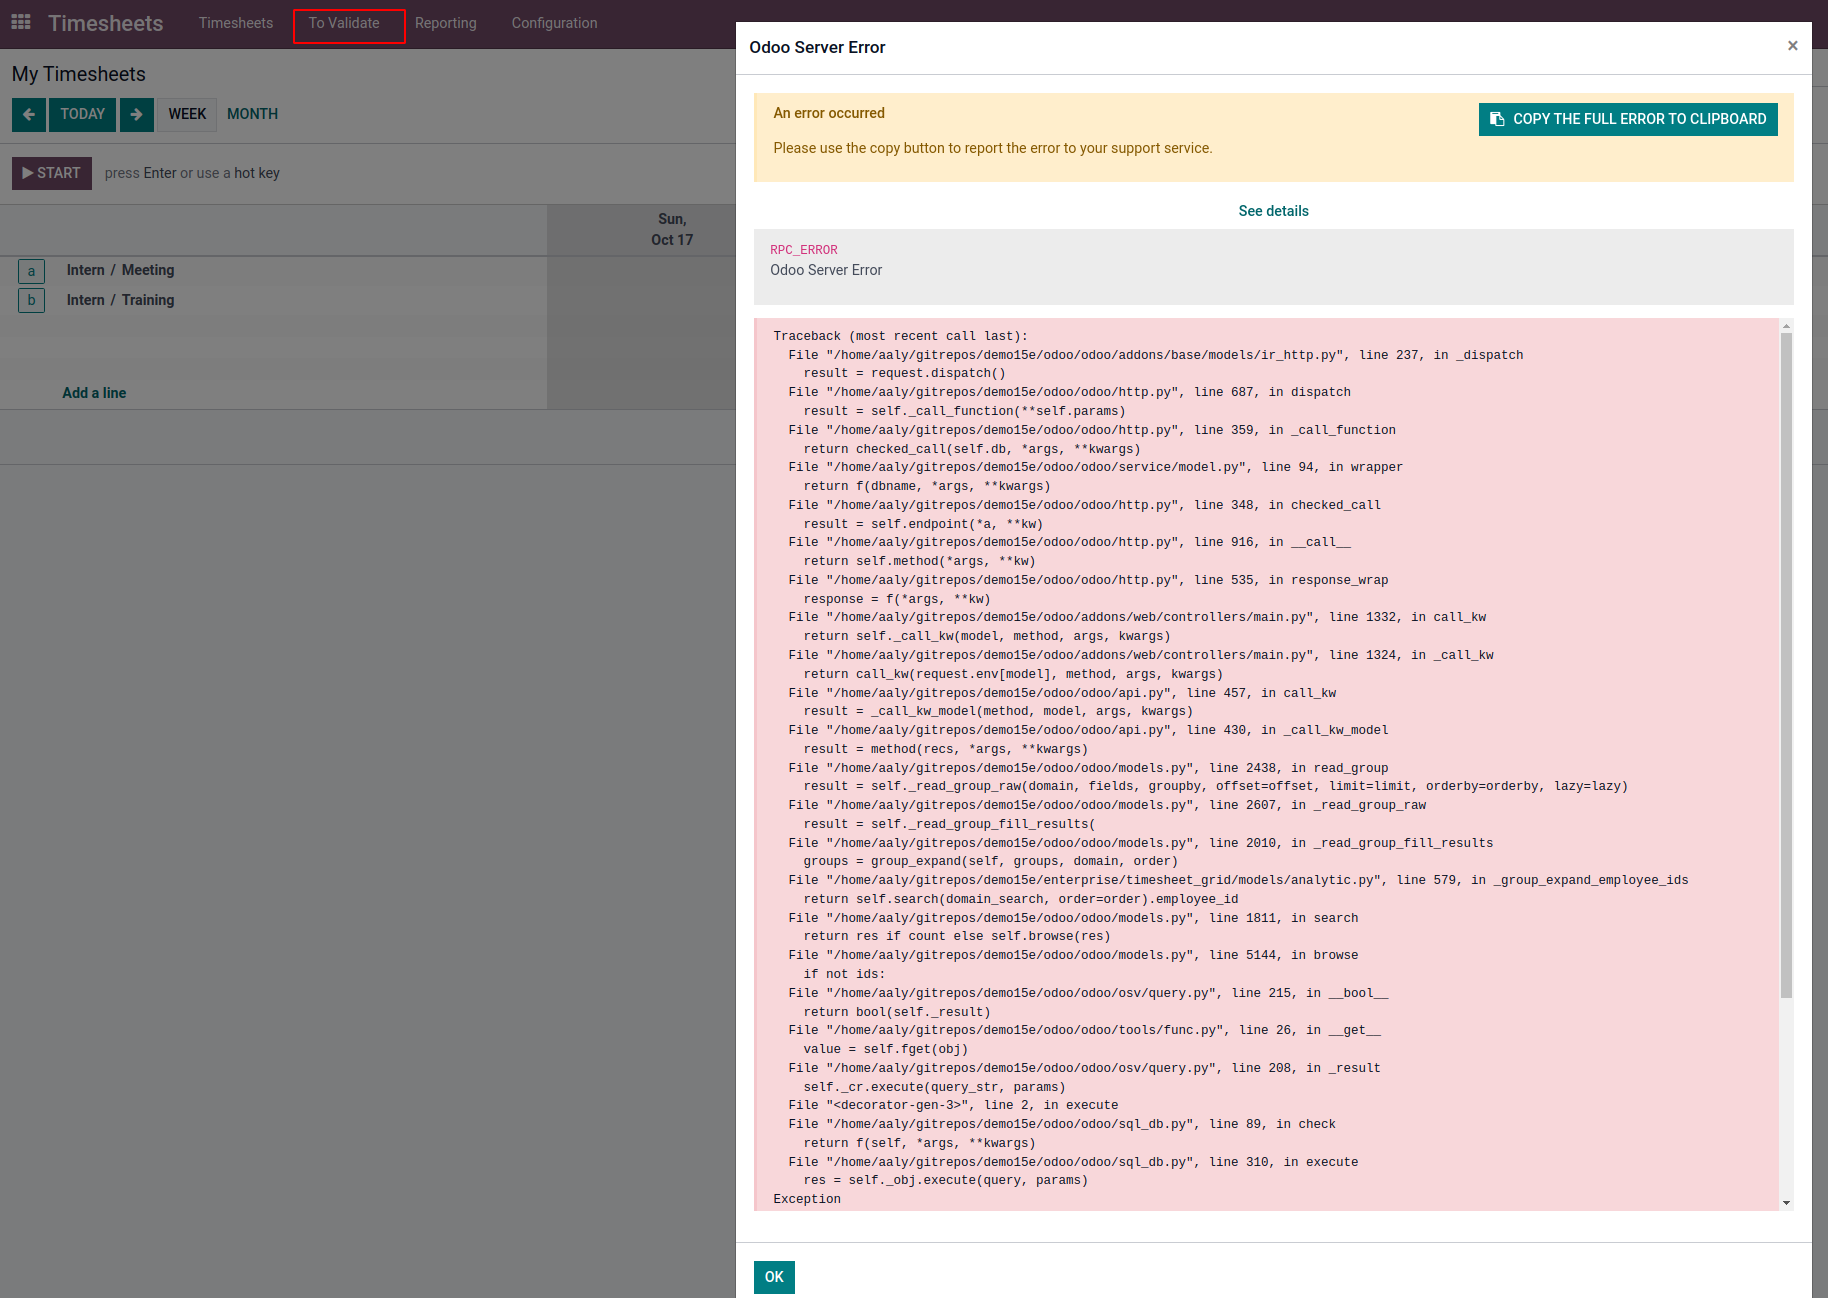Select hot key 'b' for Intern Training

coord(31,300)
